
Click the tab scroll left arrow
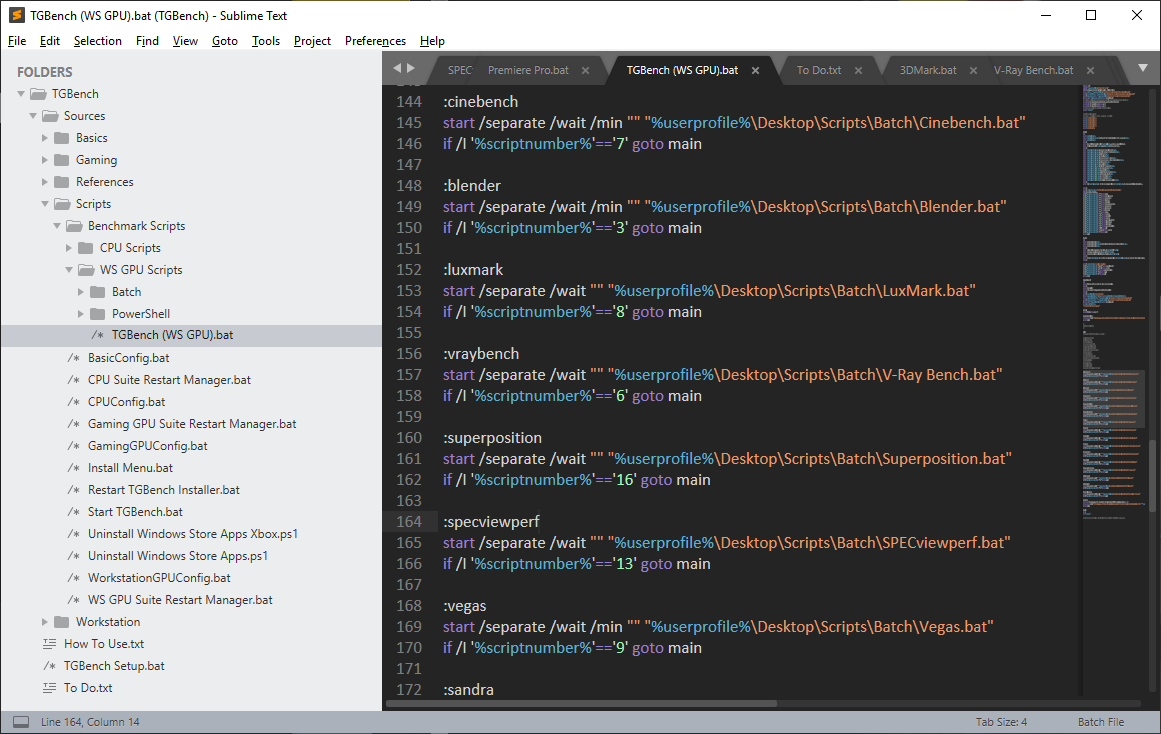point(397,68)
